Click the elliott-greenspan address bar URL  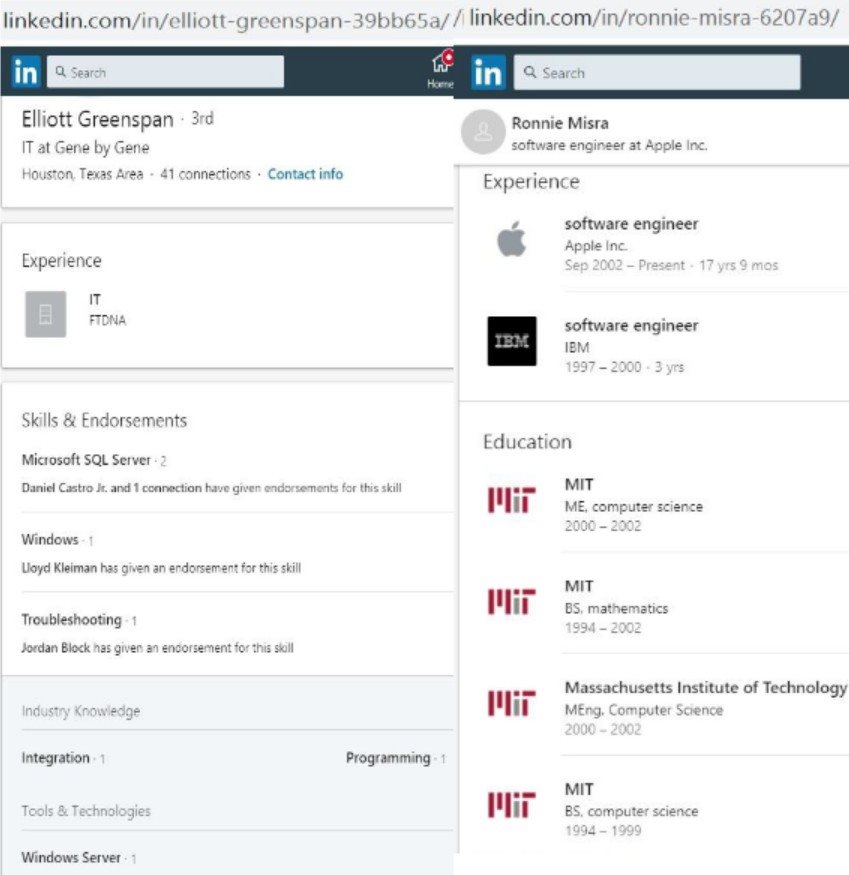point(226,21)
